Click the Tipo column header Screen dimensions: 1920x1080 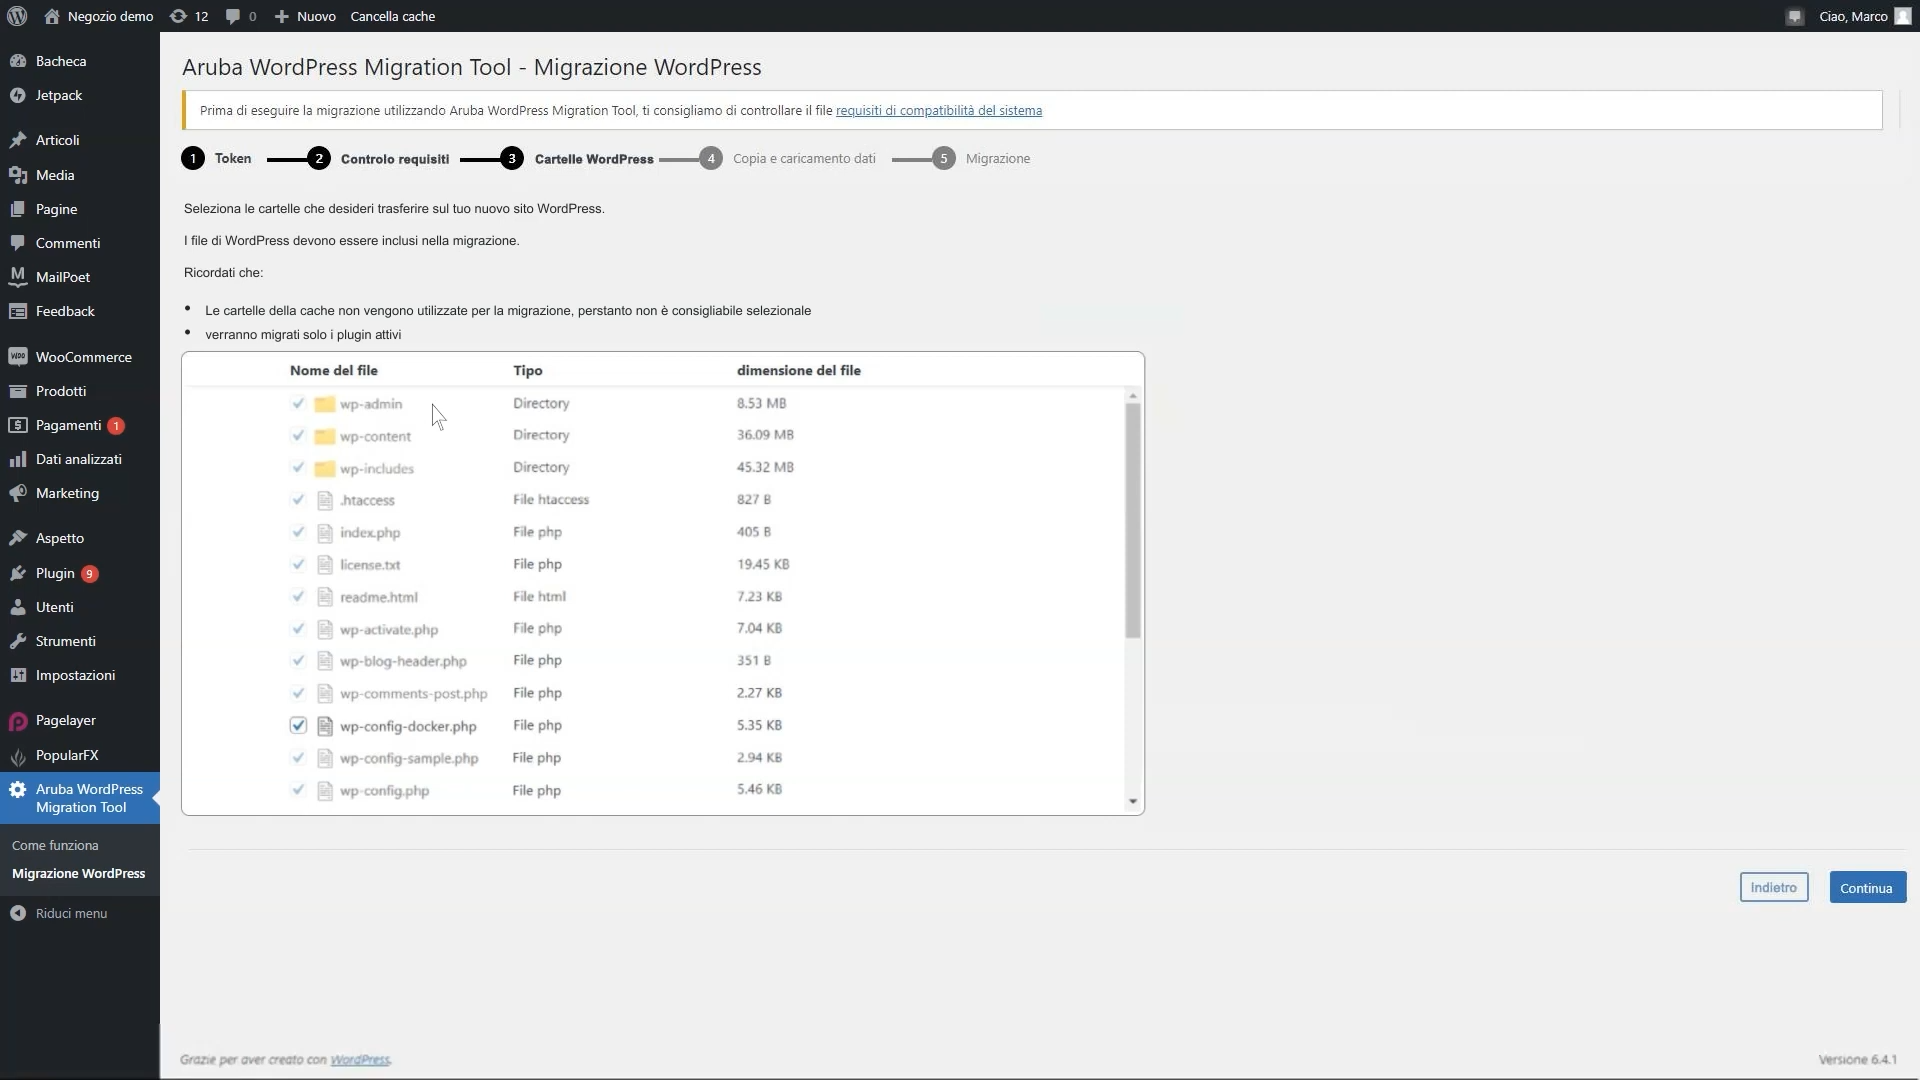click(527, 370)
